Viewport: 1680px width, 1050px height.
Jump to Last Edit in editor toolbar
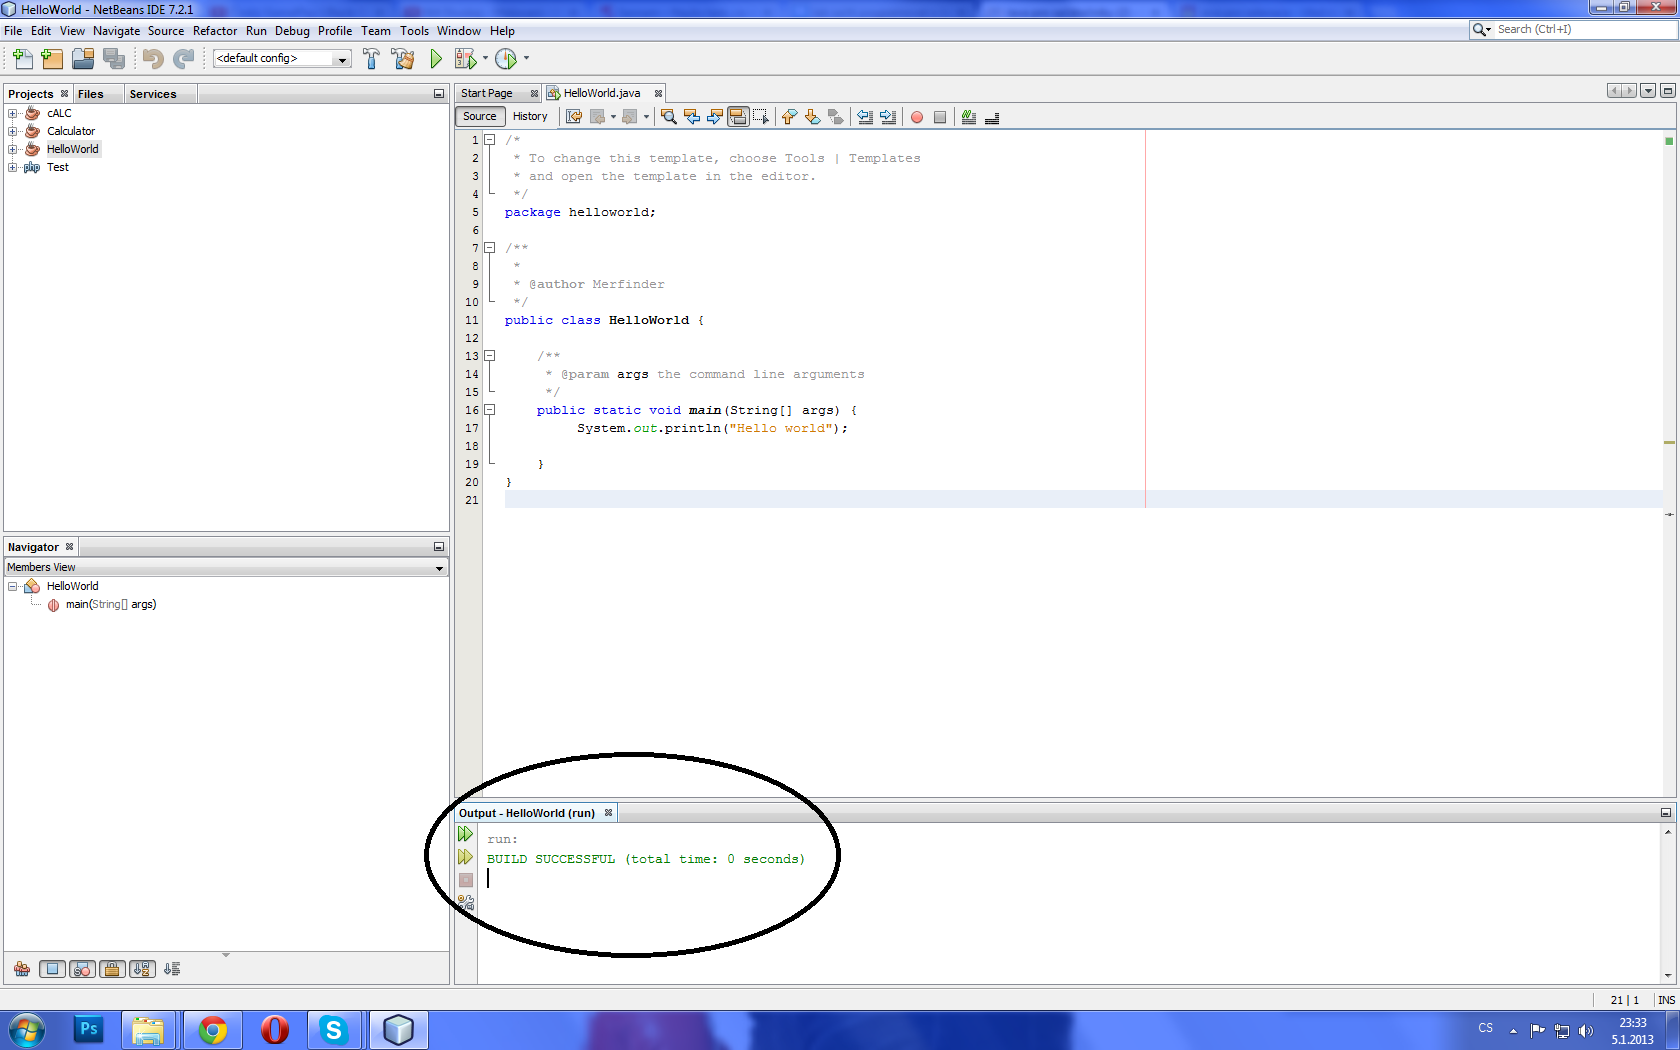click(x=574, y=117)
